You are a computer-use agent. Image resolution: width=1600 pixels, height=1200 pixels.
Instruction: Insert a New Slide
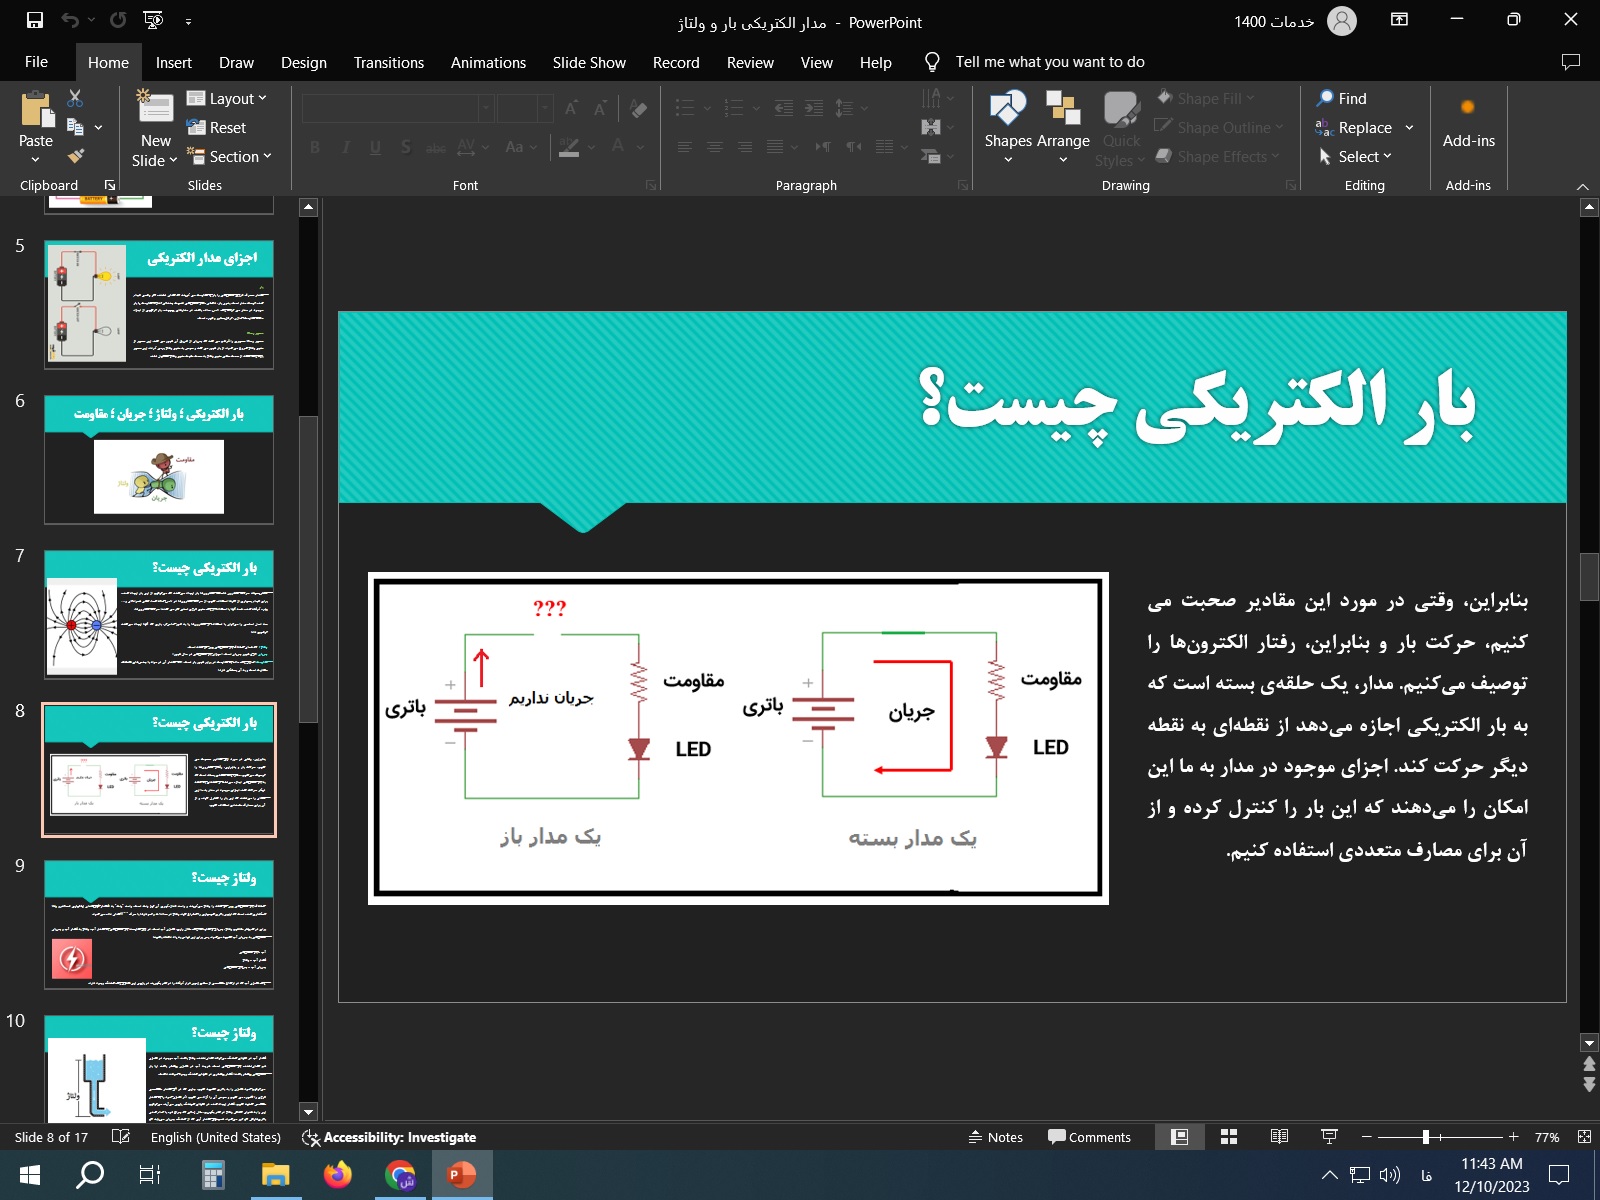(155, 110)
